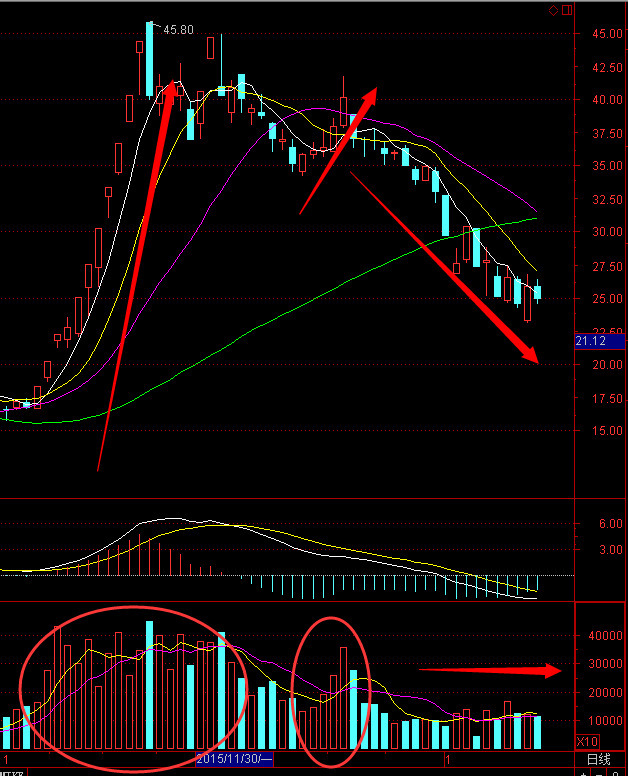
Task: Click the 45.80 high price annotation
Action: pyautogui.click(x=178, y=30)
